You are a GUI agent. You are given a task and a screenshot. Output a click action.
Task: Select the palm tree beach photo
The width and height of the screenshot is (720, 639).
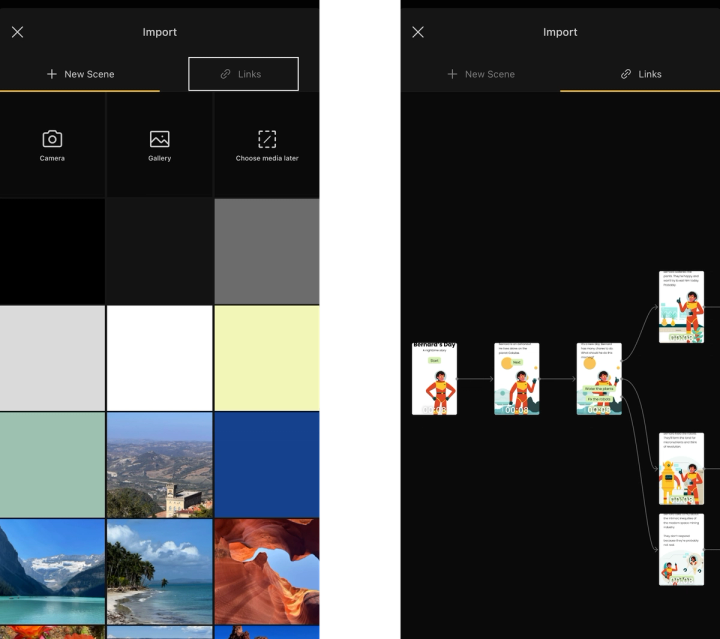tap(159, 572)
